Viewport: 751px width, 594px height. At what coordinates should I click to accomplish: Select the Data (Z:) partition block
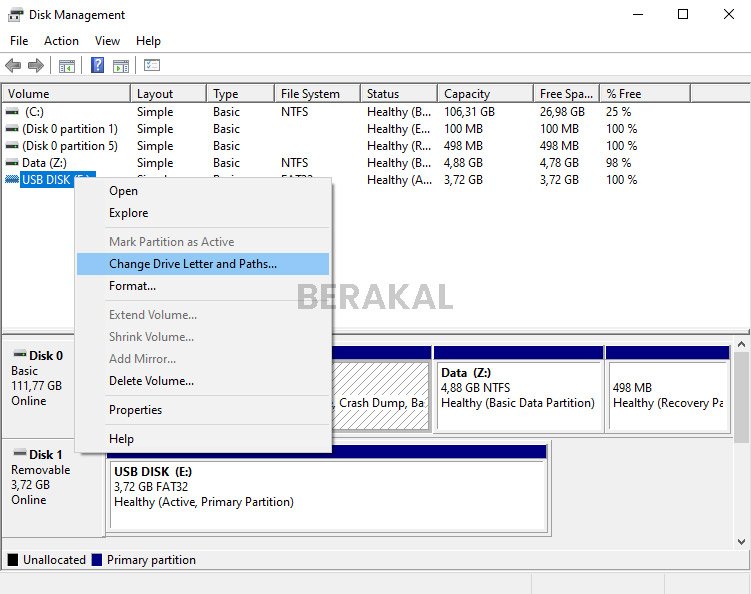pyautogui.click(x=518, y=389)
